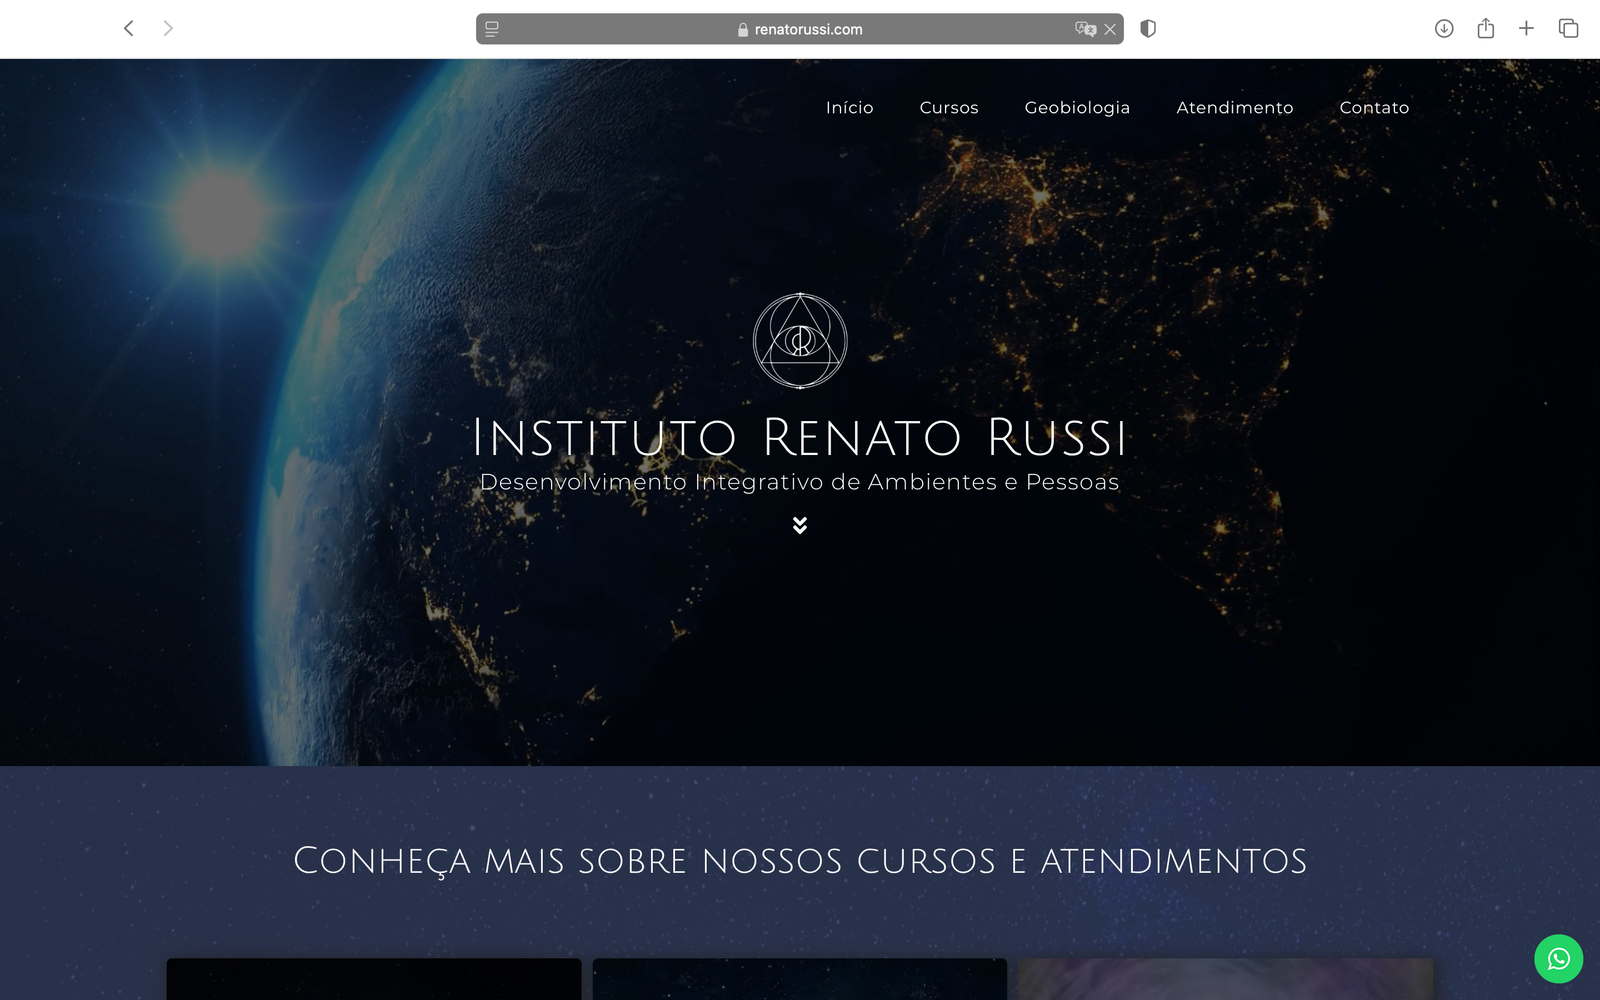Show the downloads list icon
This screenshot has width=1600, height=1000.
[1444, 29]
